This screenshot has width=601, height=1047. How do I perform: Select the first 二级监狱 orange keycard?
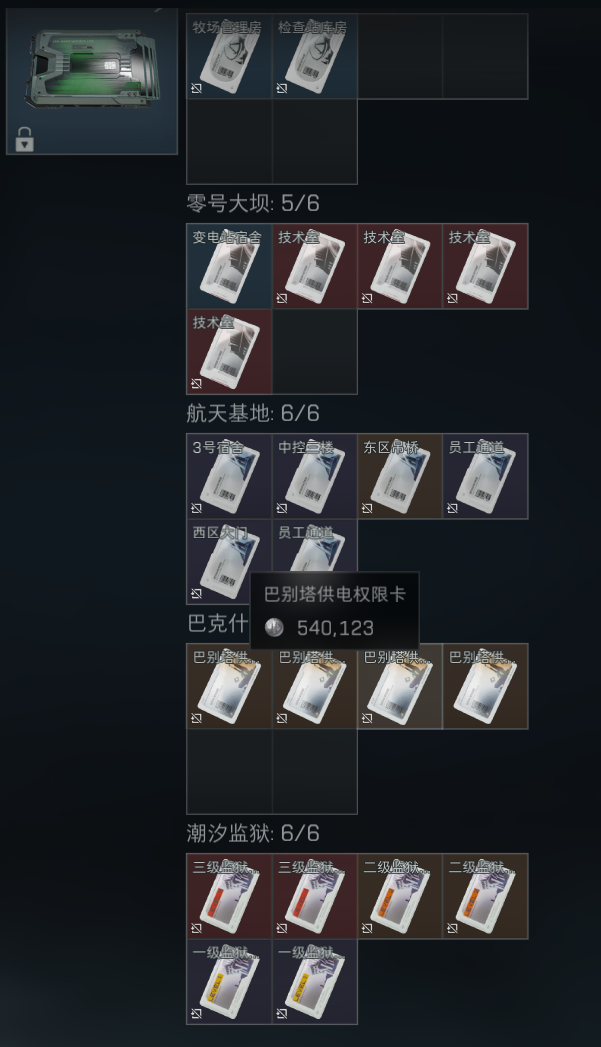tap(400, 896)
